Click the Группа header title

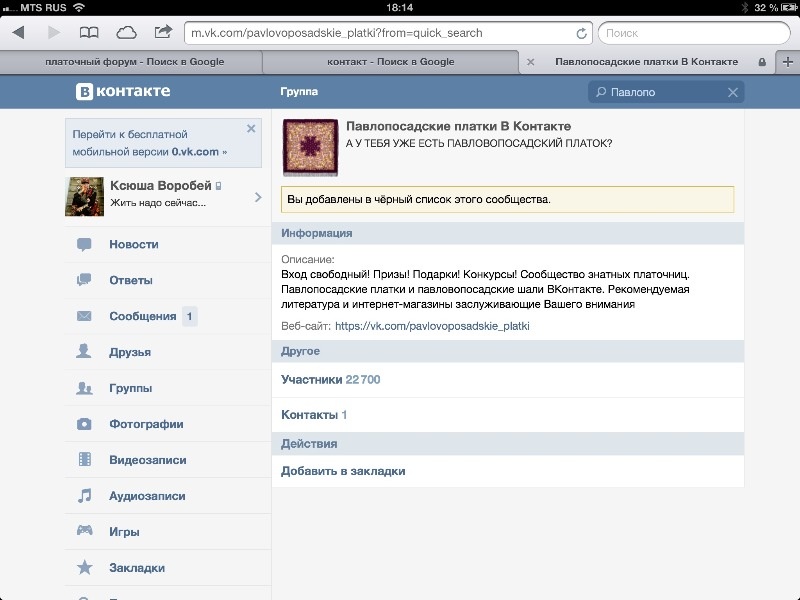click(299, 92)
